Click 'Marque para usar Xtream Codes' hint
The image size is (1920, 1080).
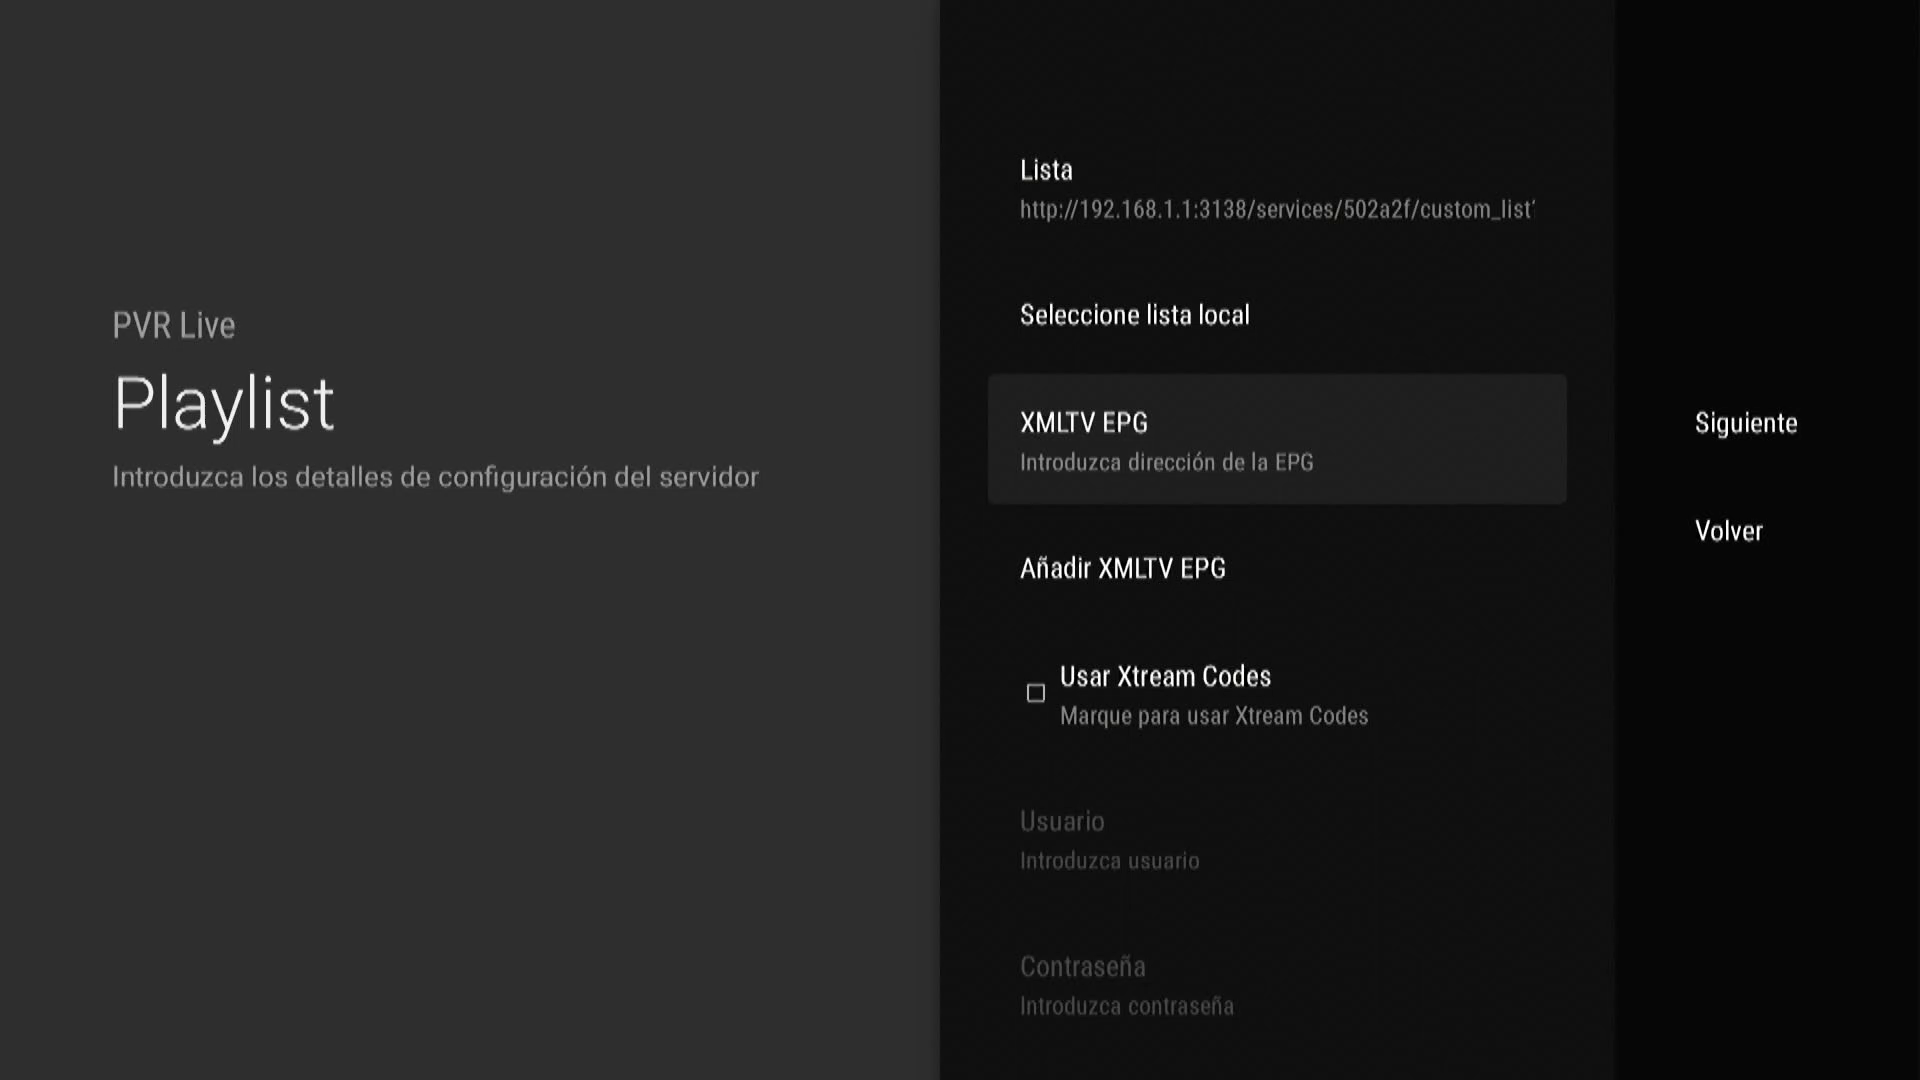[x=1214, y=716]
